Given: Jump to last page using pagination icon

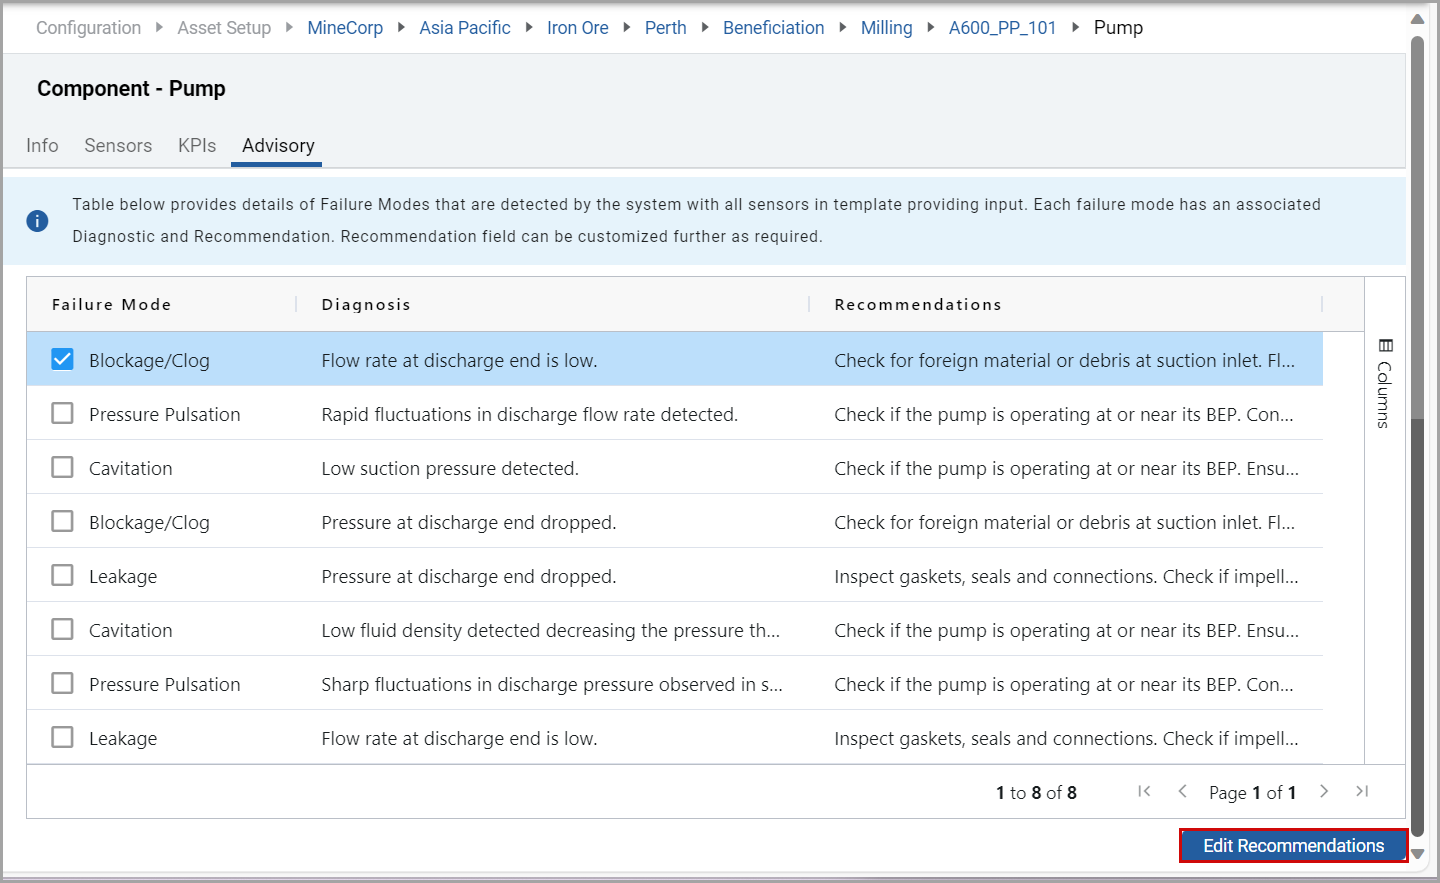Looking at the screenshot, I should [1362, 791].
